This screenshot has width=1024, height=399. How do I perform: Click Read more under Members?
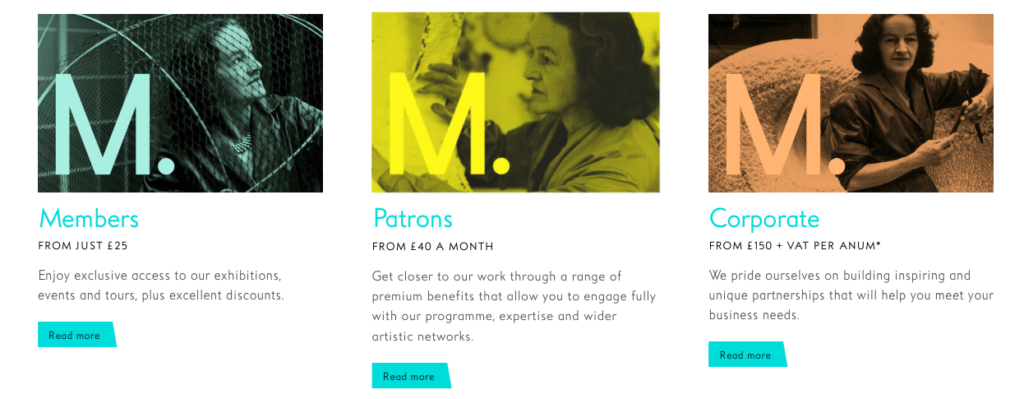coord(76,335)
